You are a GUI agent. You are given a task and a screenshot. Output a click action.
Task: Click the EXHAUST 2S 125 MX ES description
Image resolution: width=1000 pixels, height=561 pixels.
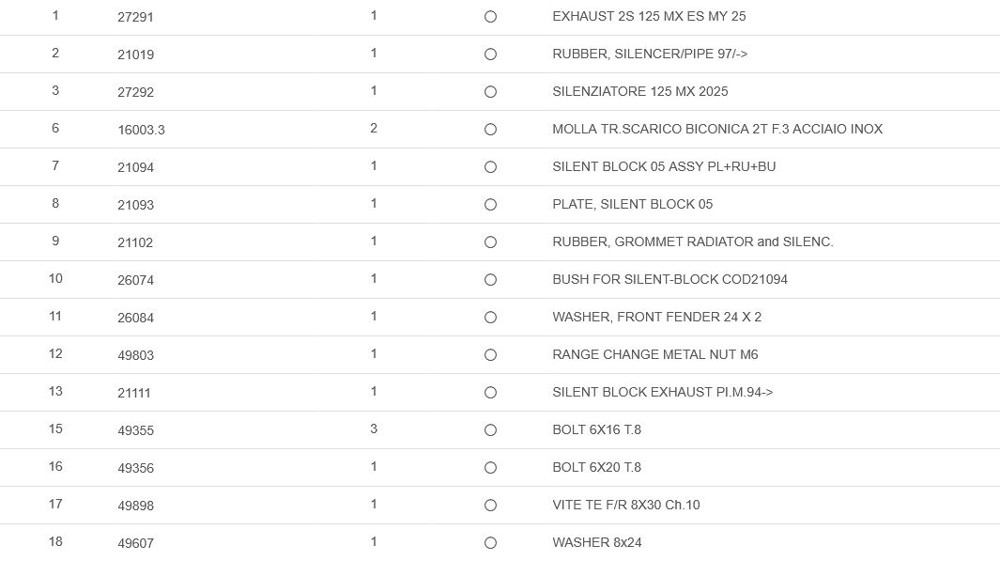point(648,16)
